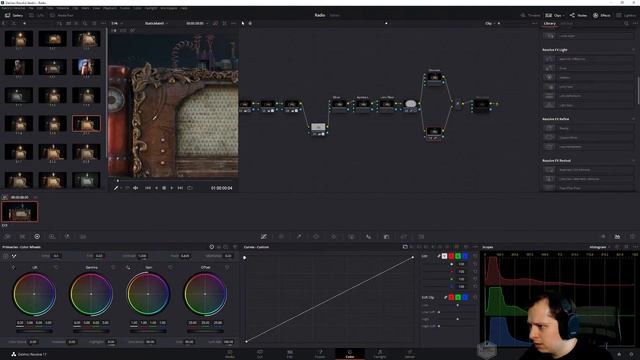
Task: Click the Soft Clip High slider handle
Action: point(458,319)
